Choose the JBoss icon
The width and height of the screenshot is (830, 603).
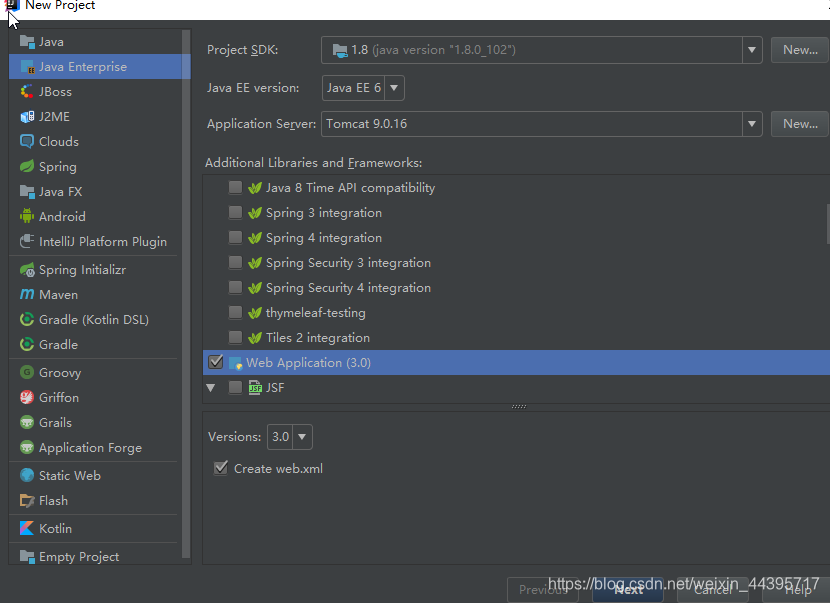26,92
